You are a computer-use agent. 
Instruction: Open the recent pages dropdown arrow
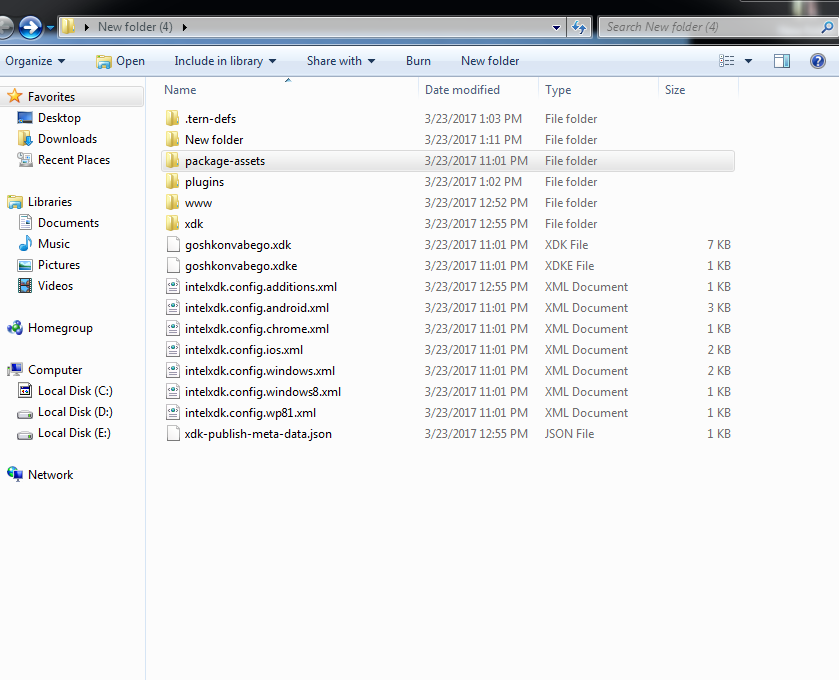pyautogui.click(x=50, y=27)
